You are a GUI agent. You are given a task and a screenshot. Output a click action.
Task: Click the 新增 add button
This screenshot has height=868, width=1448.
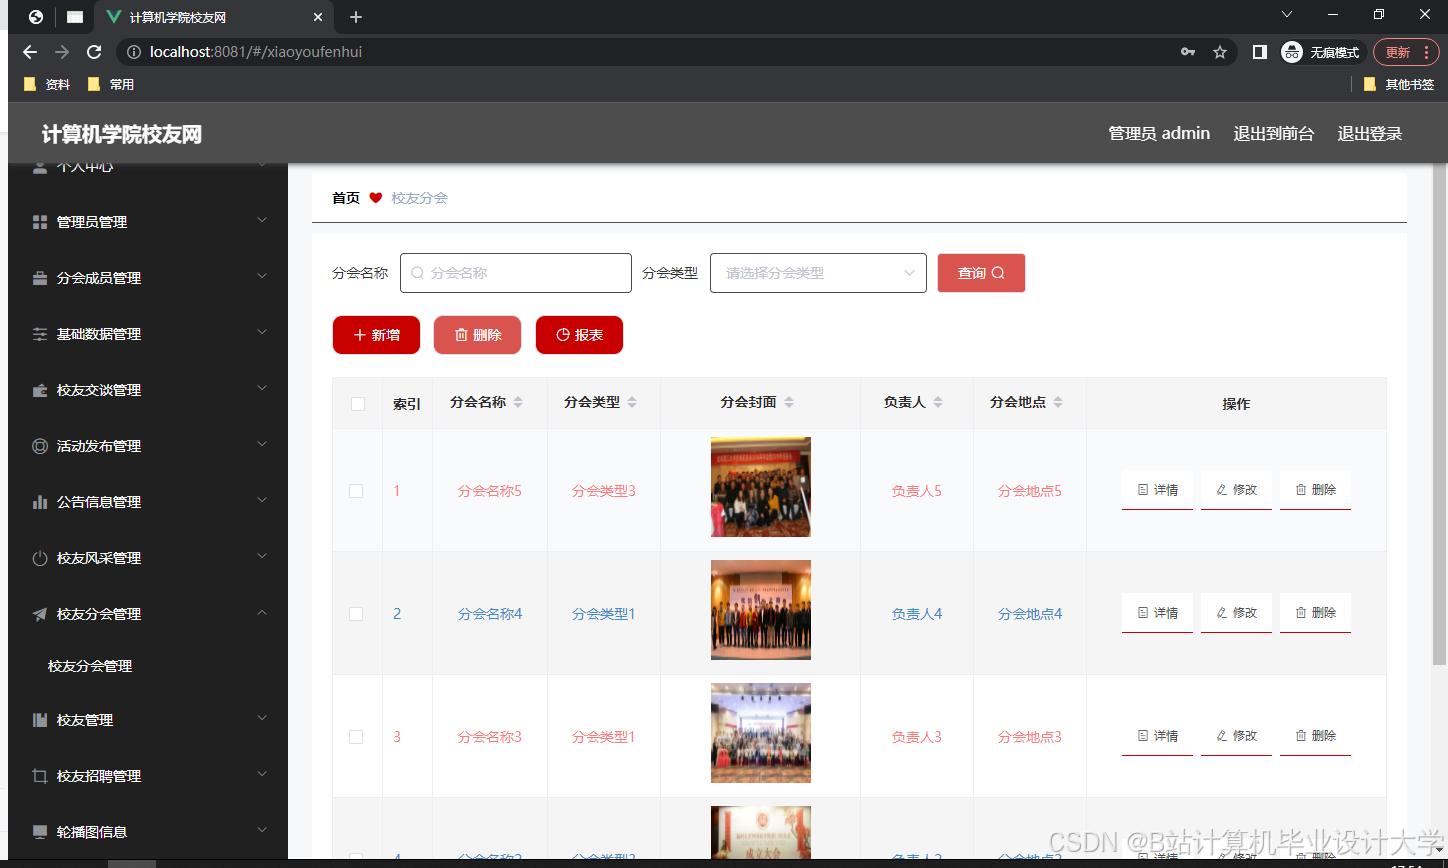tap(376, 335)
